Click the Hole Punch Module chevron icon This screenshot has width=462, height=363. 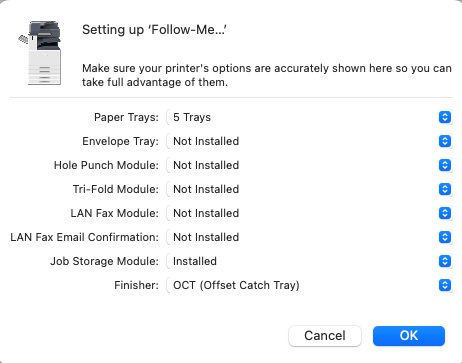point(445,165)
